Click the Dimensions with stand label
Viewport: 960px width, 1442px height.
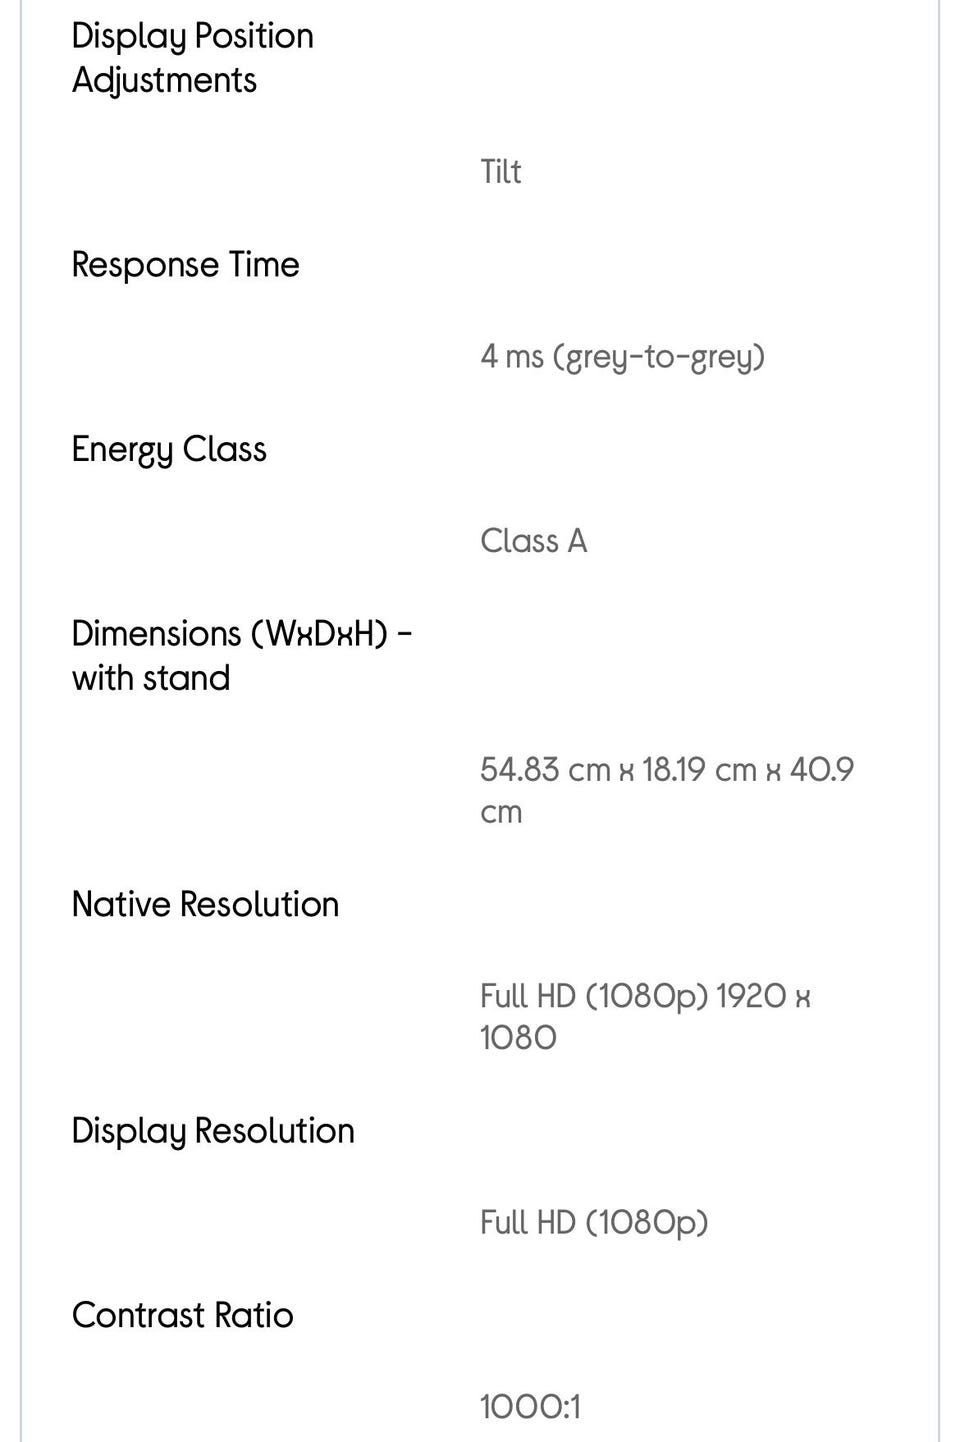pyautogui.click(x=242, y=655)
